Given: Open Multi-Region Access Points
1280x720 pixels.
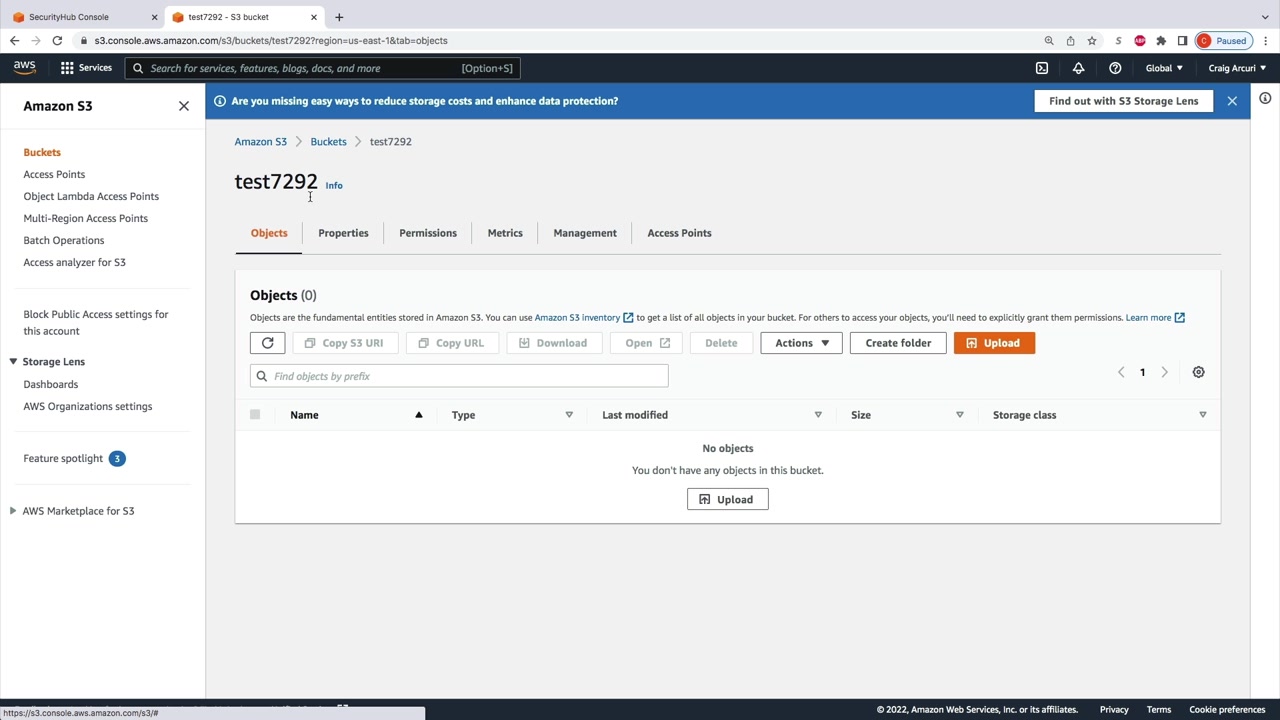Looking at the screenshot, I should pyautogui.click(x=85, y=218).
